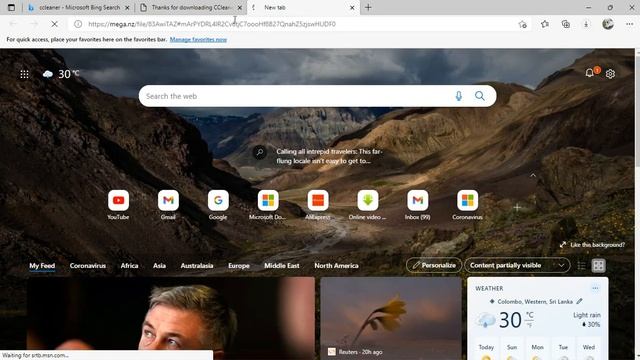Close the Thanks for downloading CCleaner tab

240,8
